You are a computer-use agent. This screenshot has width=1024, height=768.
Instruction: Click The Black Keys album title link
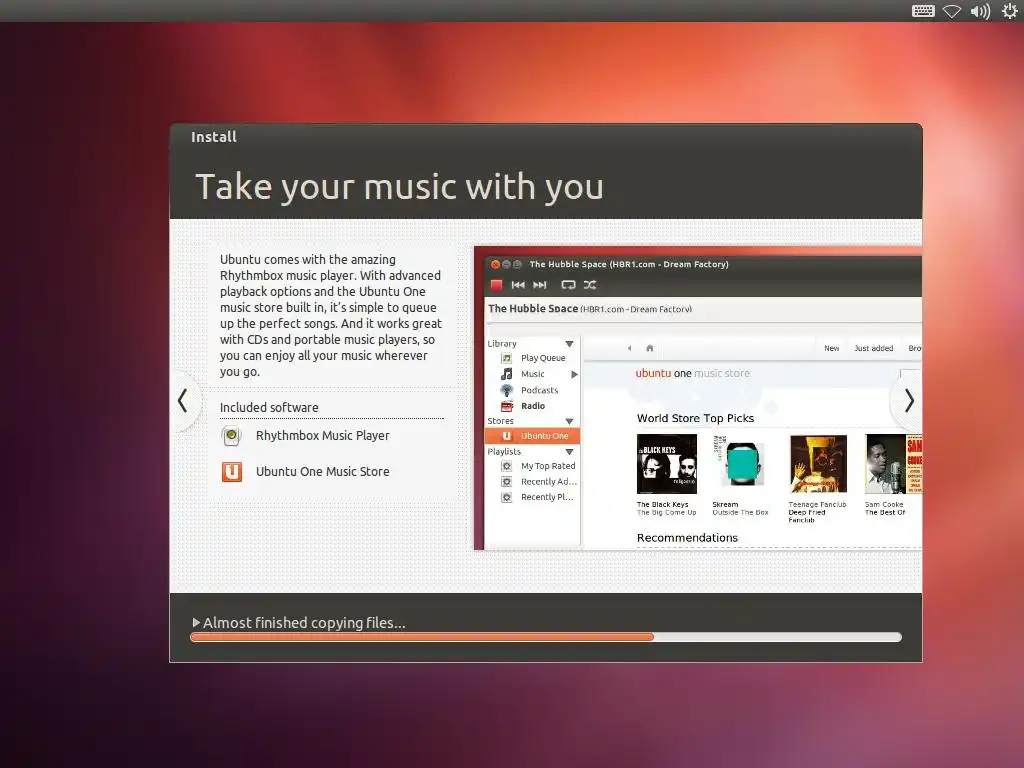coord(666,509)
